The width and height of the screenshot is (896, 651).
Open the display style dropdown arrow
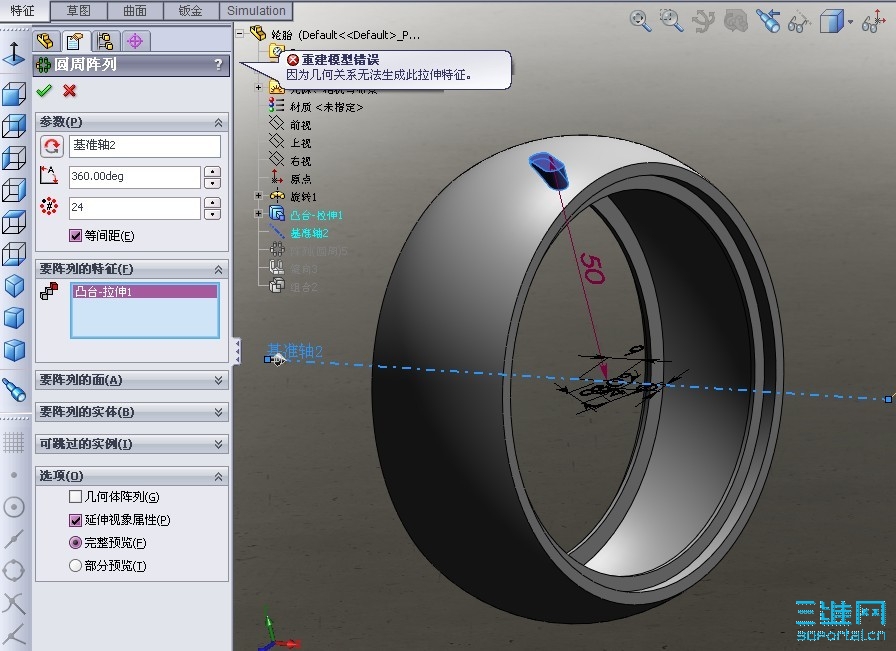click(851, 22)
